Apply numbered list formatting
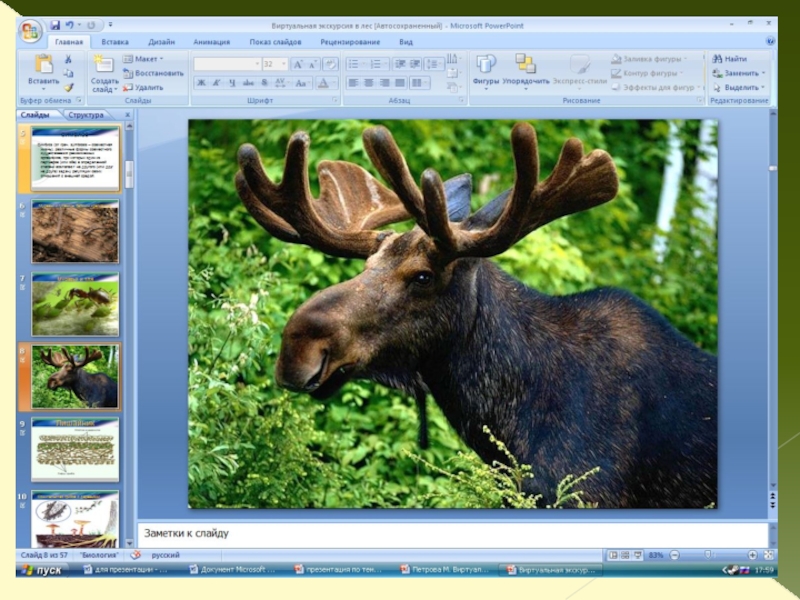Screen dimensions: 800x600 pyautogui.click(x=378, y=64)
